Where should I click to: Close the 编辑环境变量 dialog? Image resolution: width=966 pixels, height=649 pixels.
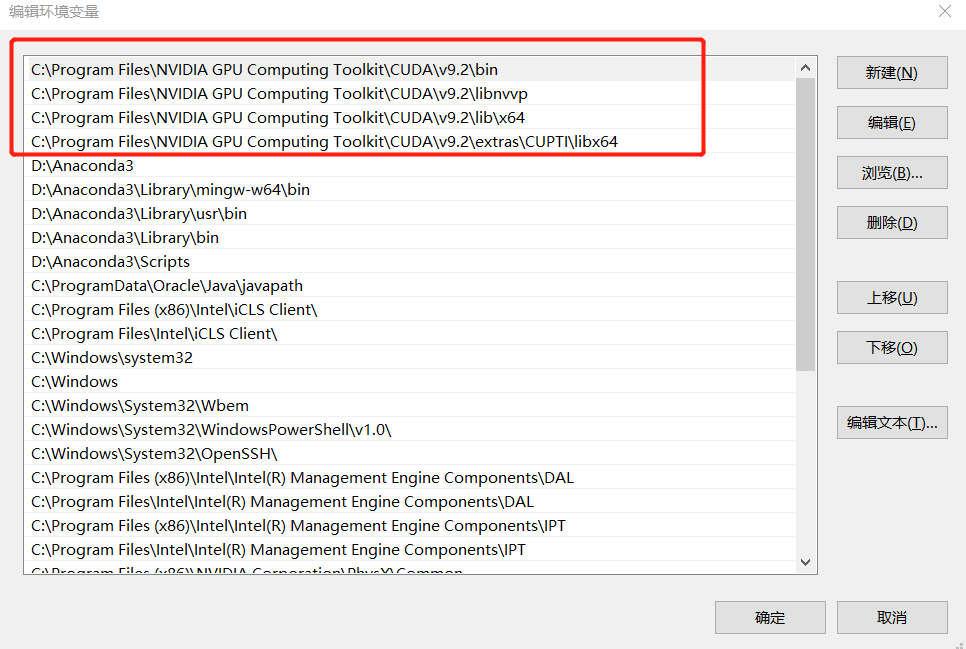coord(944,11)
